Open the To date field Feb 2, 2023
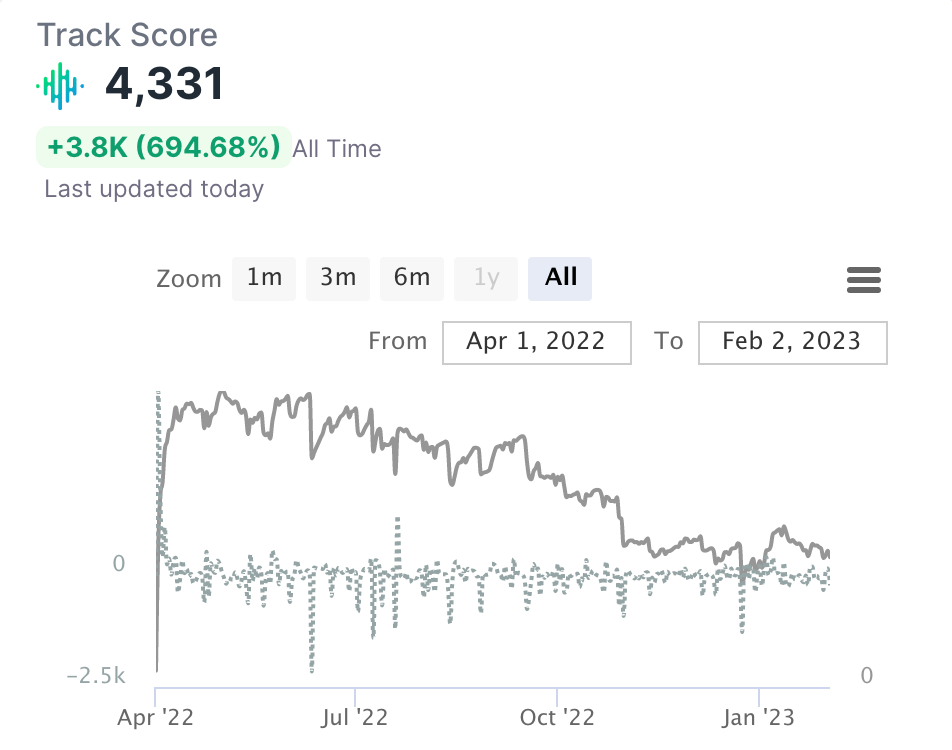 792,342
